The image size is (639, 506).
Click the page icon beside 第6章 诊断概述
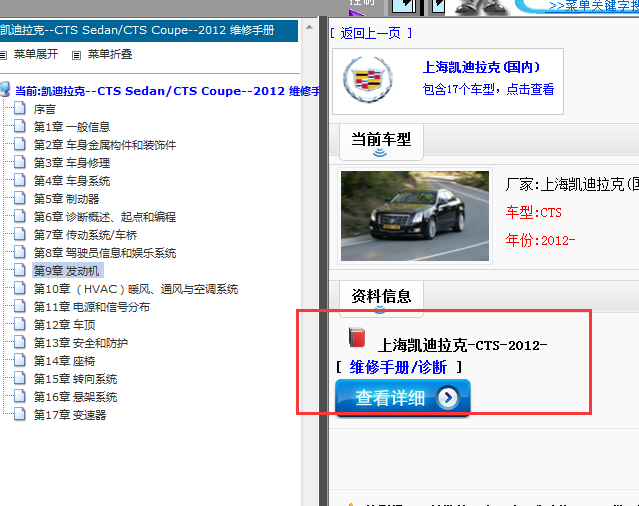[x=20, y=216]
